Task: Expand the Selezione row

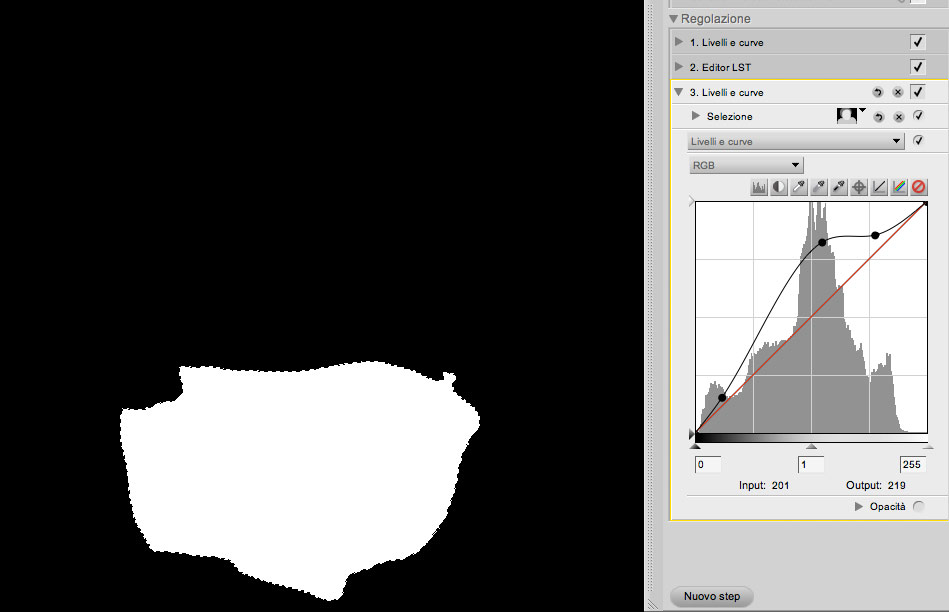Action: pos(696,116)
